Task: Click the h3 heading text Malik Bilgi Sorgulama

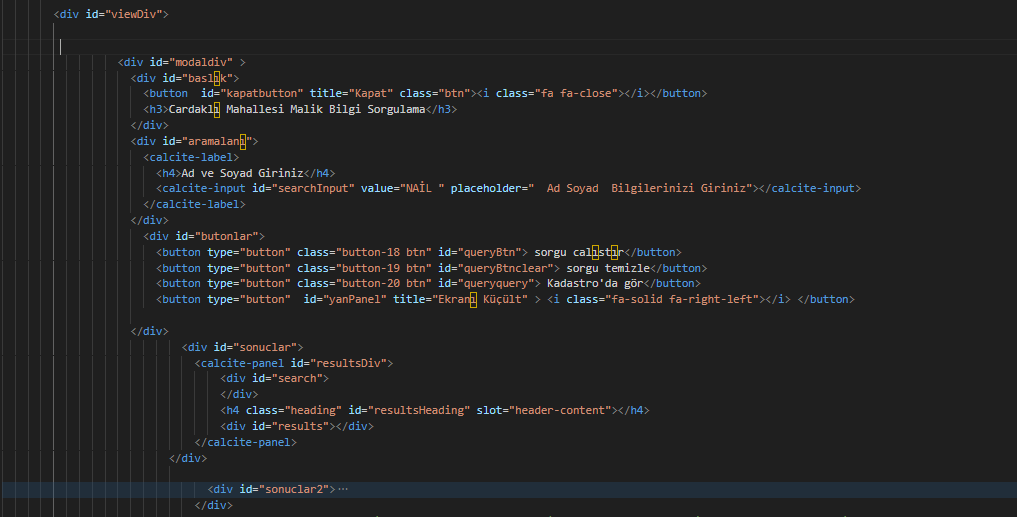Action: point(340,109)
